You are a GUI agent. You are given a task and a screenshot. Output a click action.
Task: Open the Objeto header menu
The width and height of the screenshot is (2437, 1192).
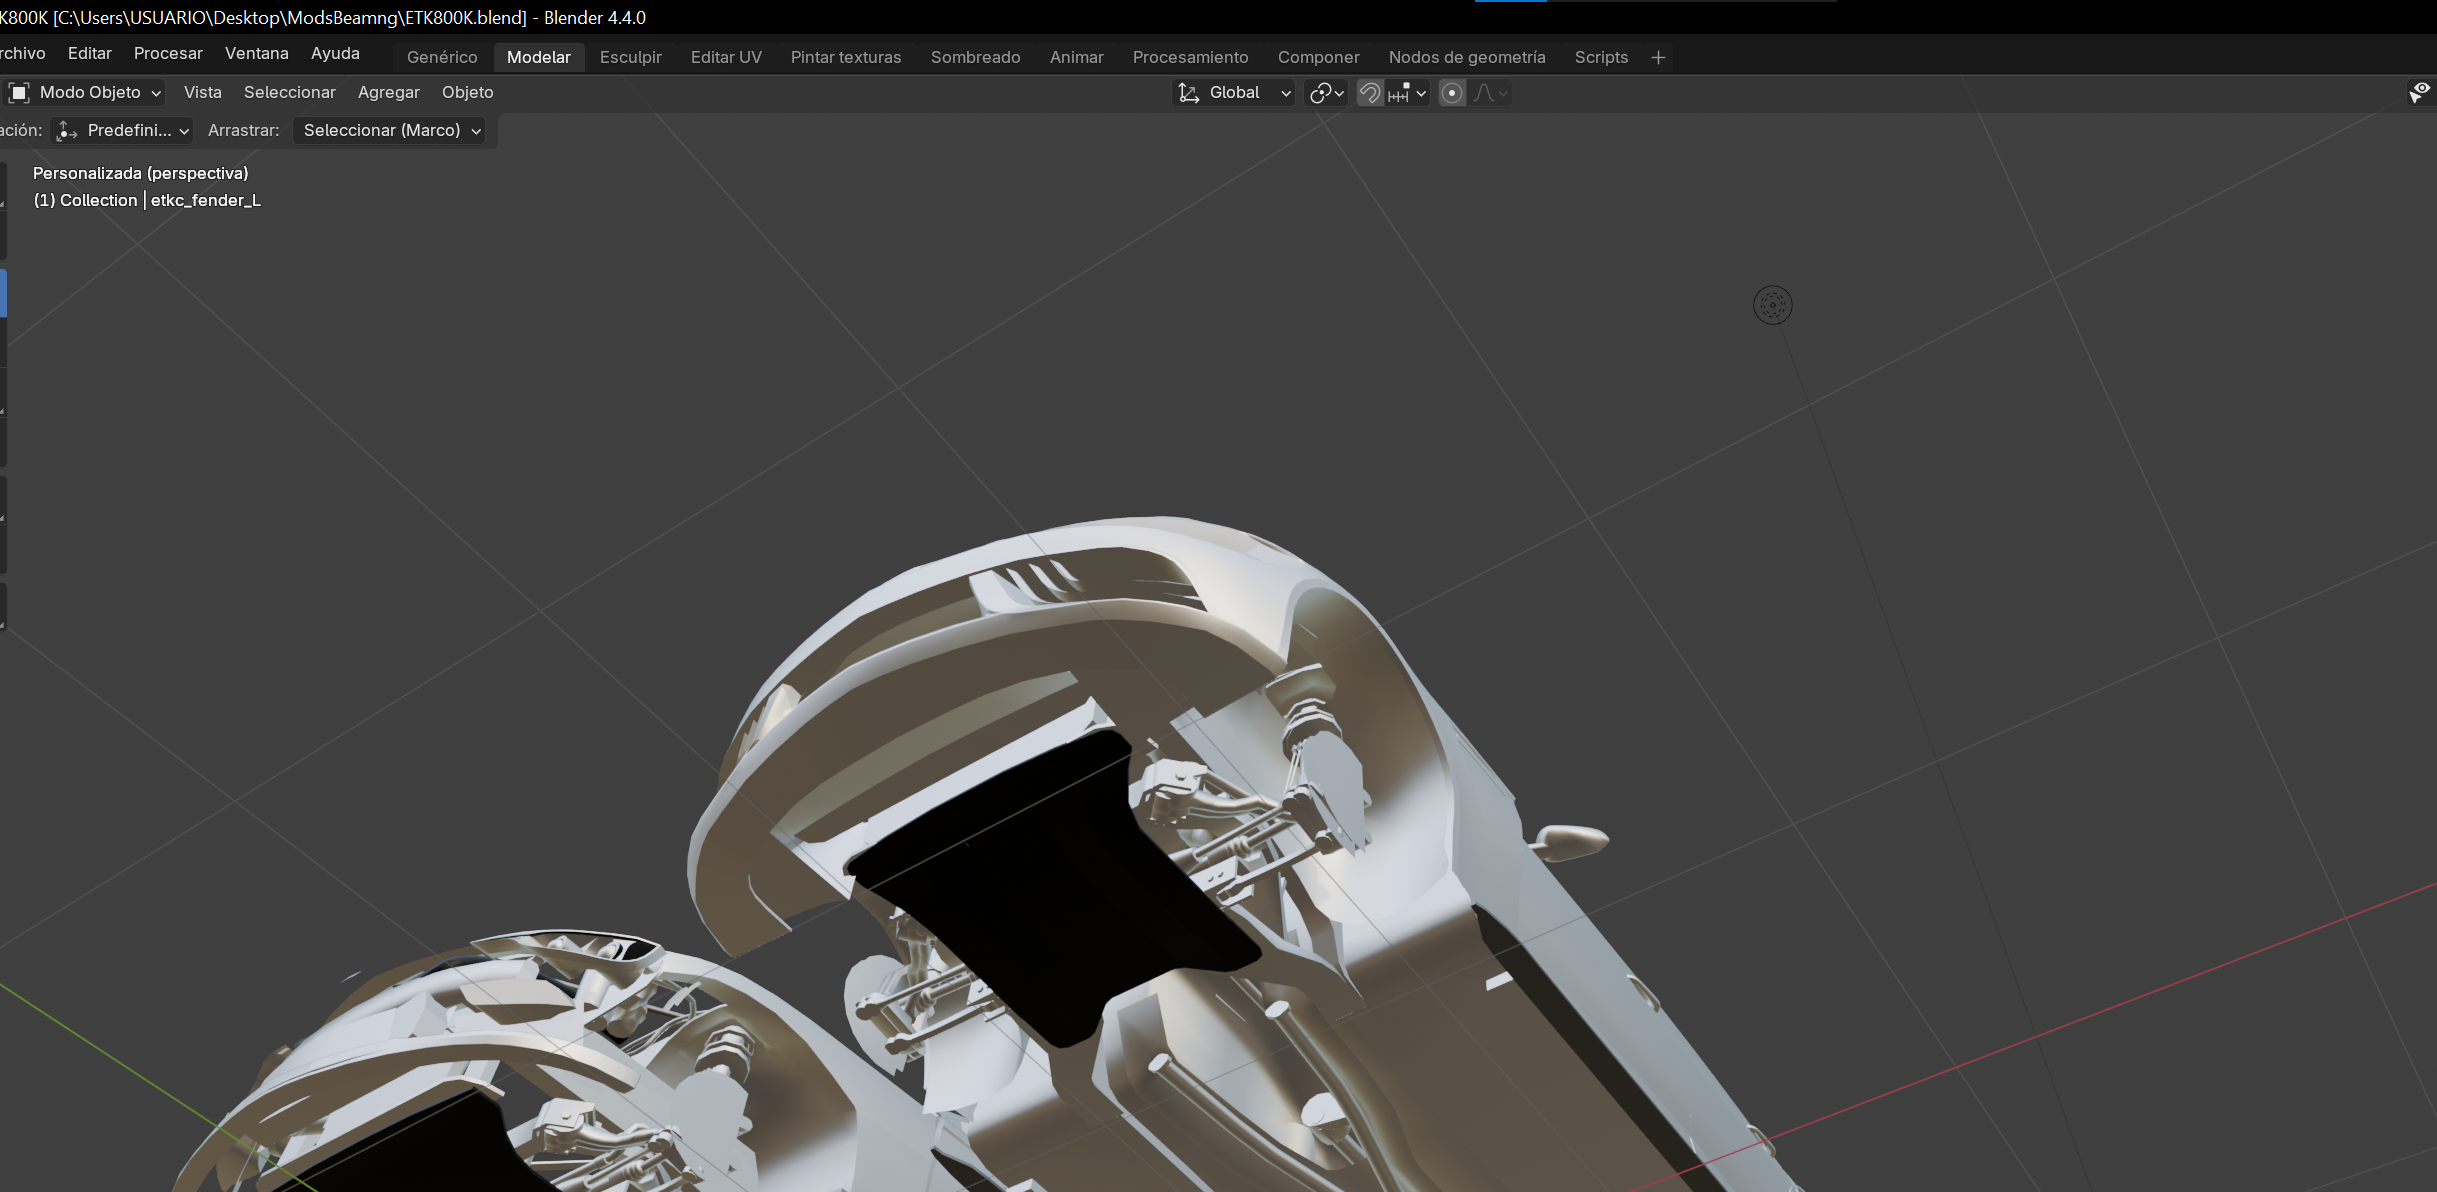pos(467,93)
